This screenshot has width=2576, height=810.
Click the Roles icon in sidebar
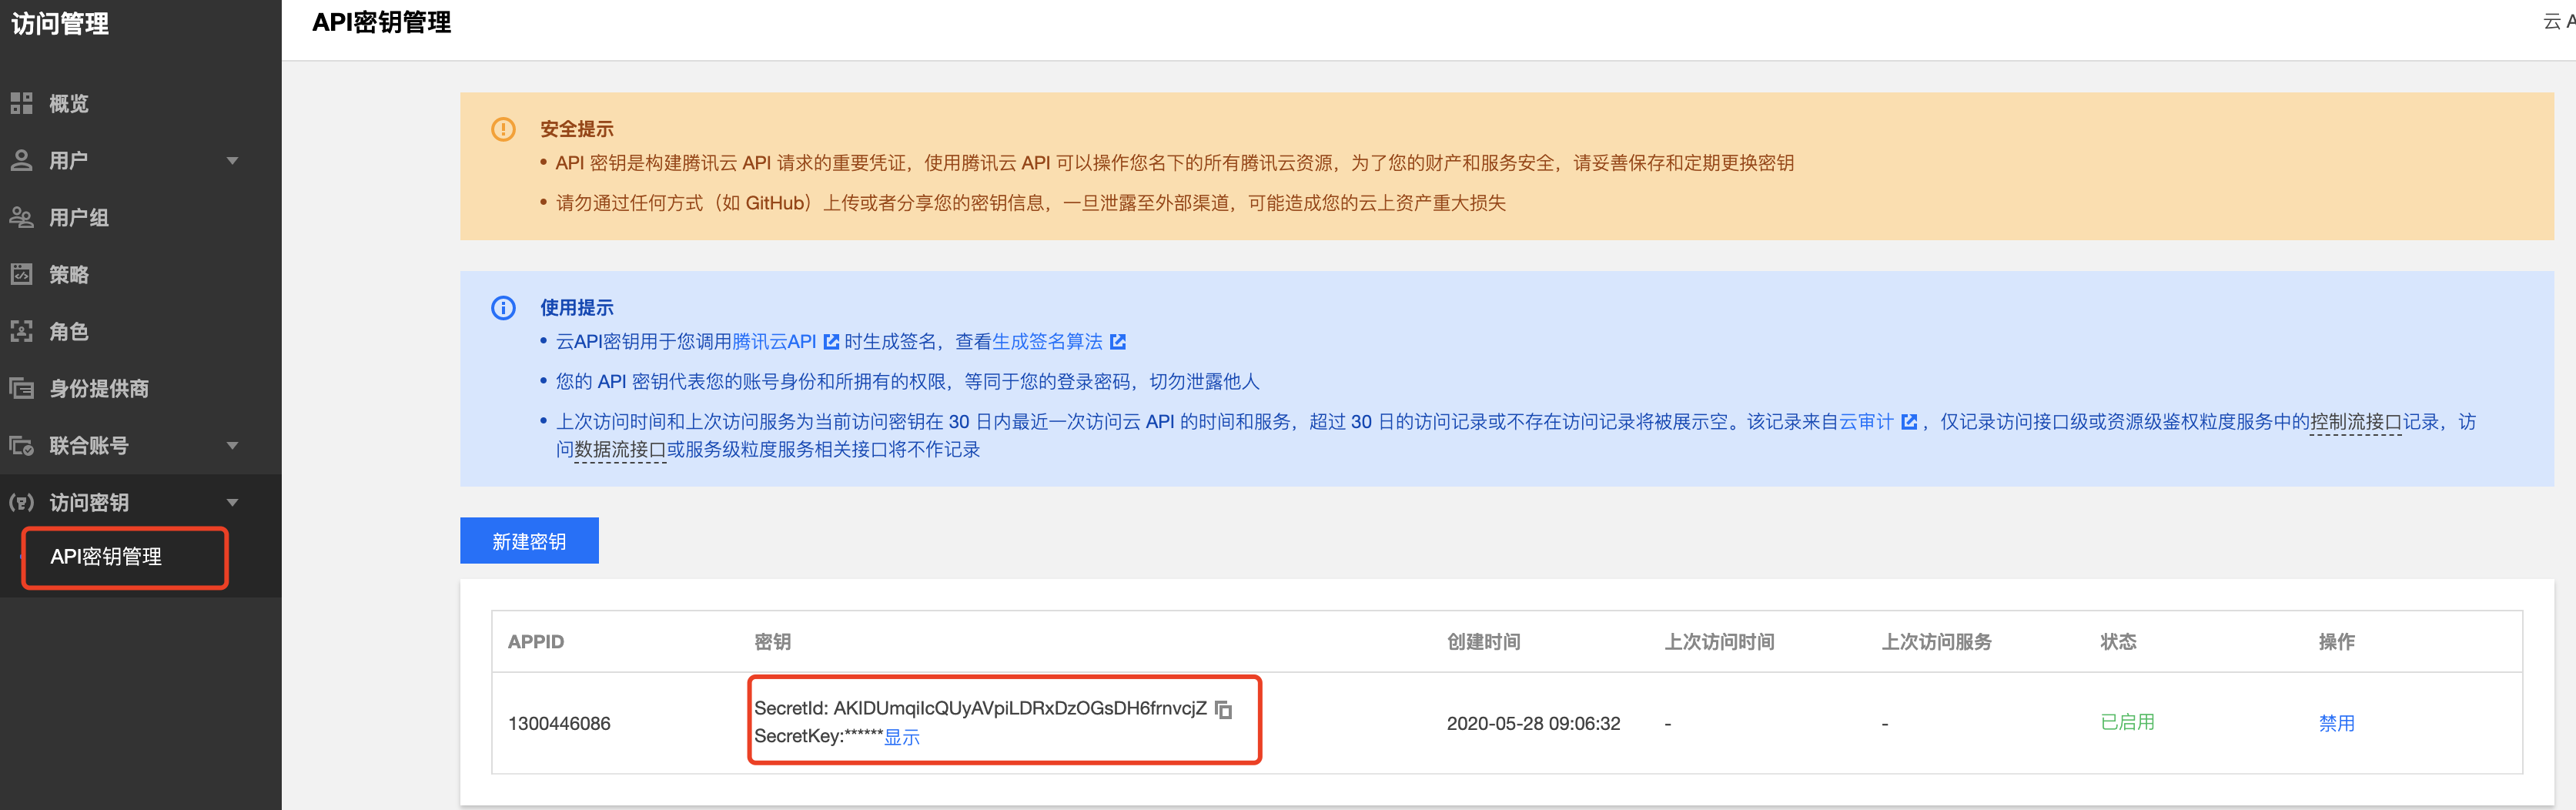[21, 331]
